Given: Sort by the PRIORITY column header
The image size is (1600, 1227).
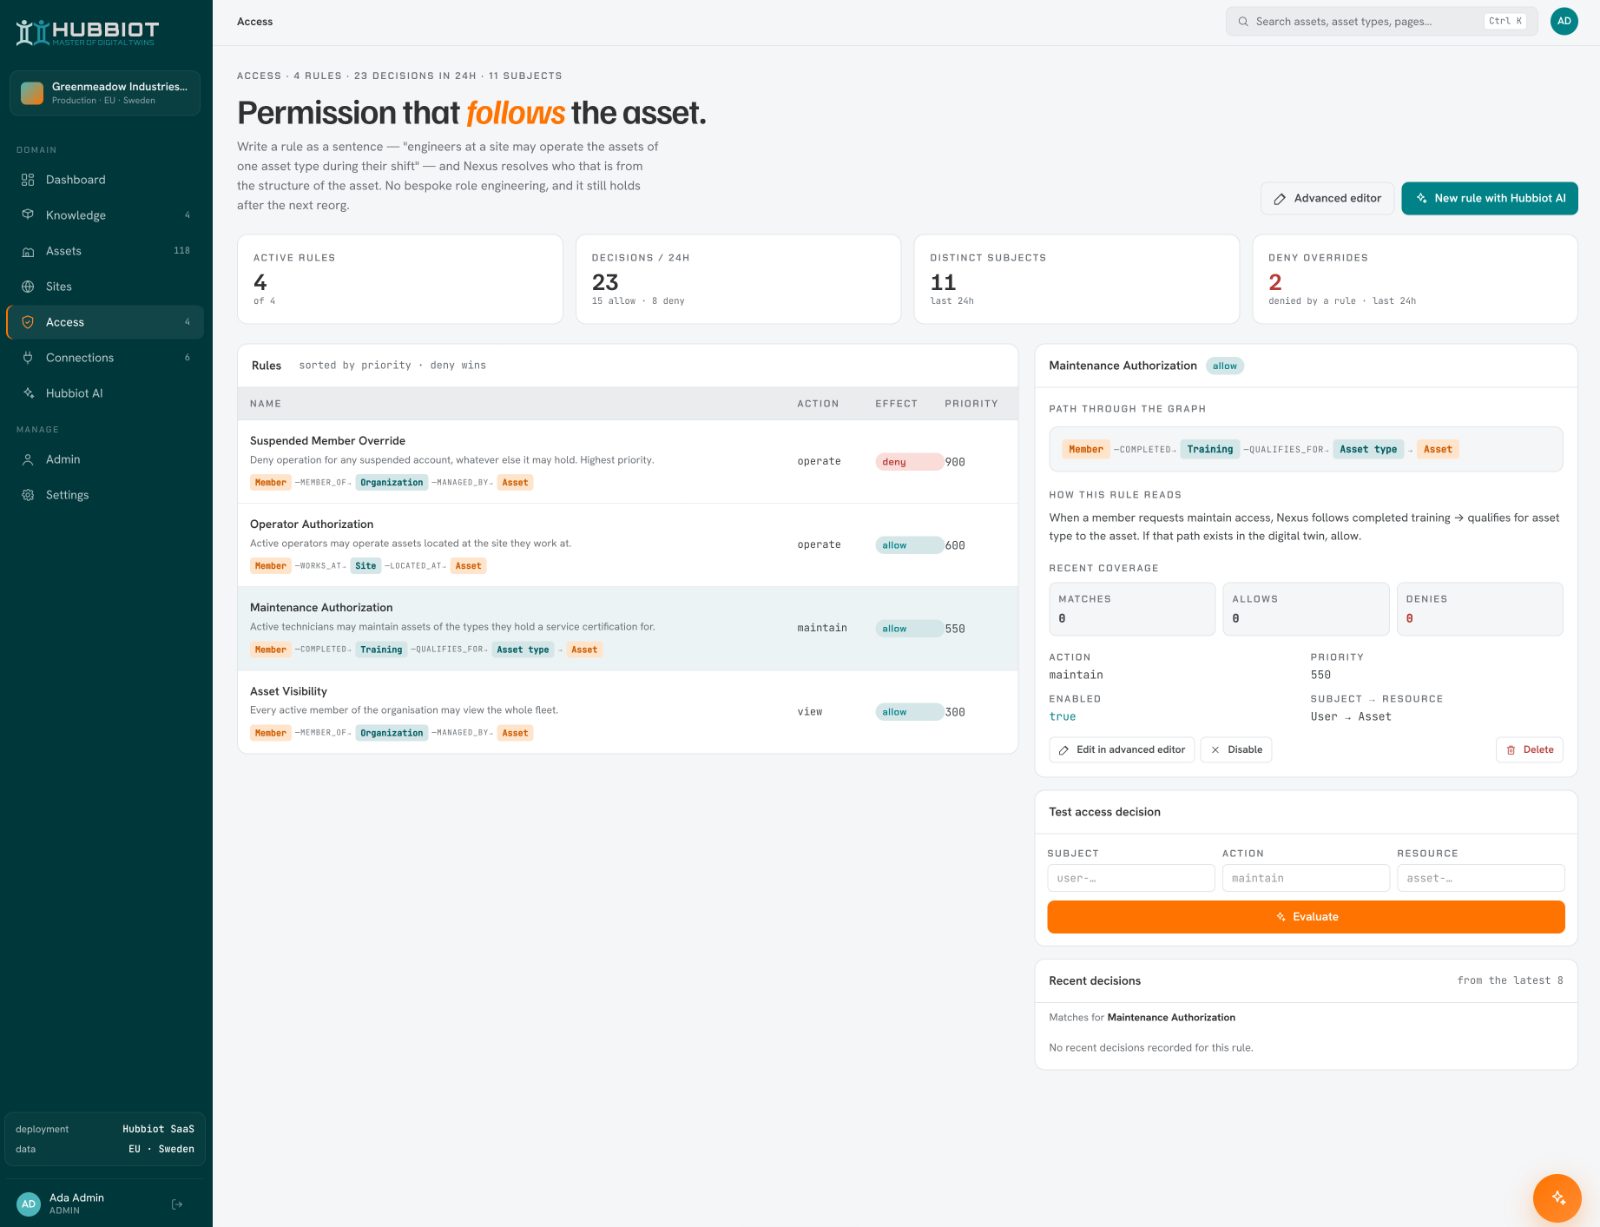Looking at the screenshot, I should [971, 404].
